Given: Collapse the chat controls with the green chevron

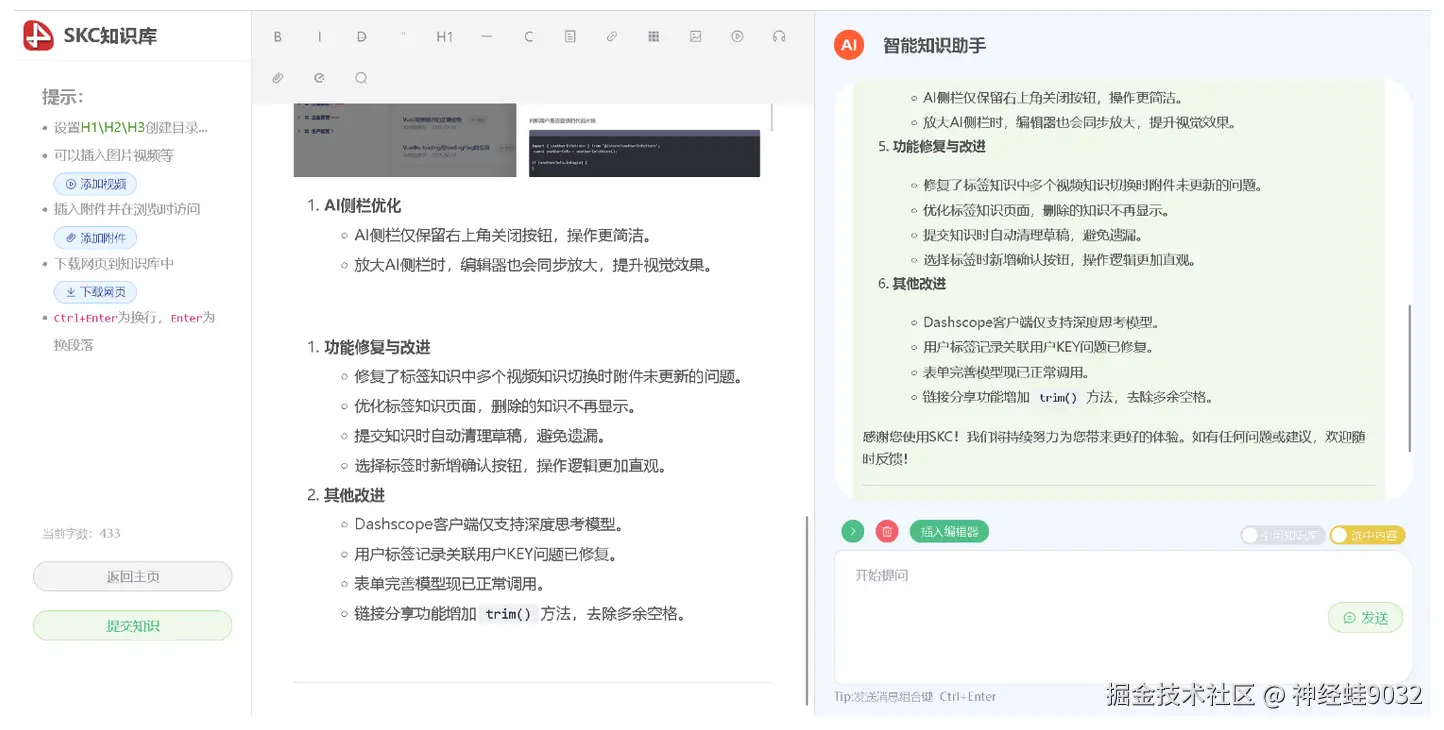Looking at the screenshot, I should [x=852, y=531].
